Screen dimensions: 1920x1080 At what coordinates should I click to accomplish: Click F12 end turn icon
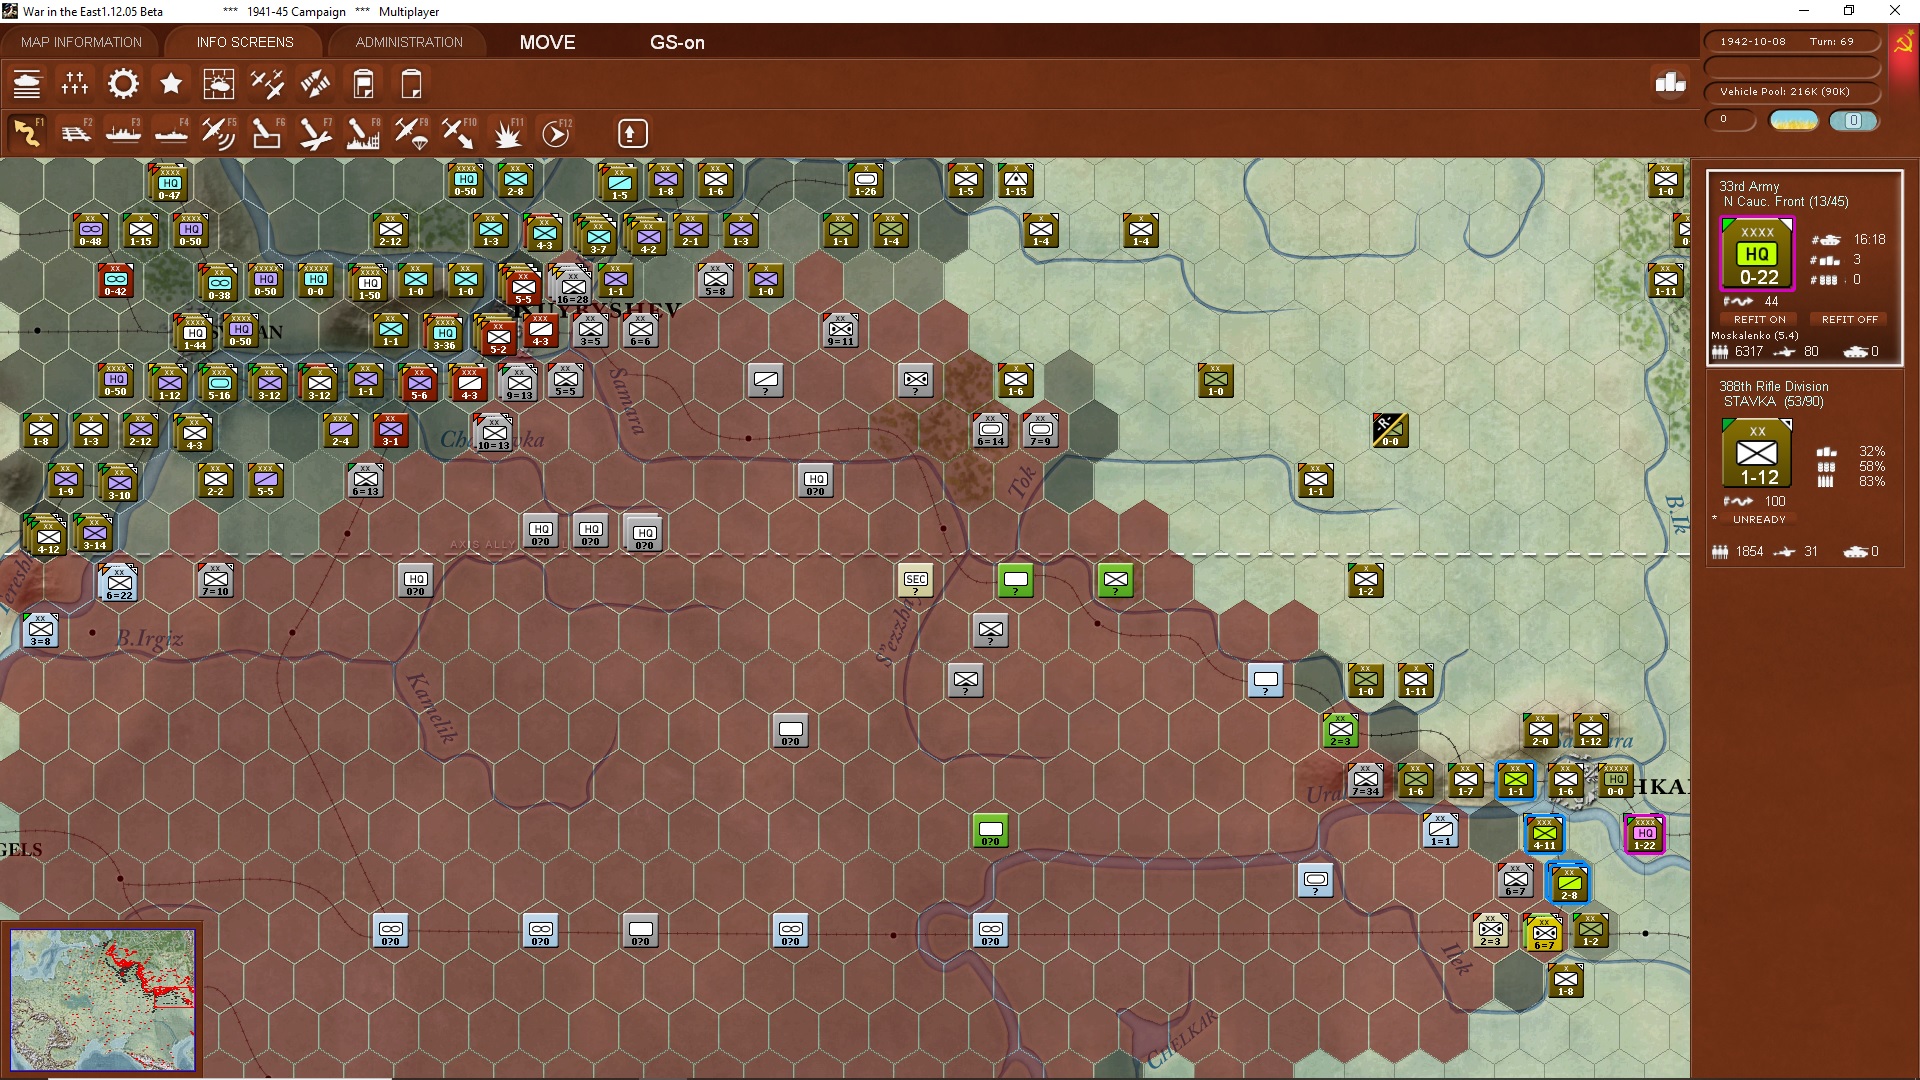[x=556, y=133]
